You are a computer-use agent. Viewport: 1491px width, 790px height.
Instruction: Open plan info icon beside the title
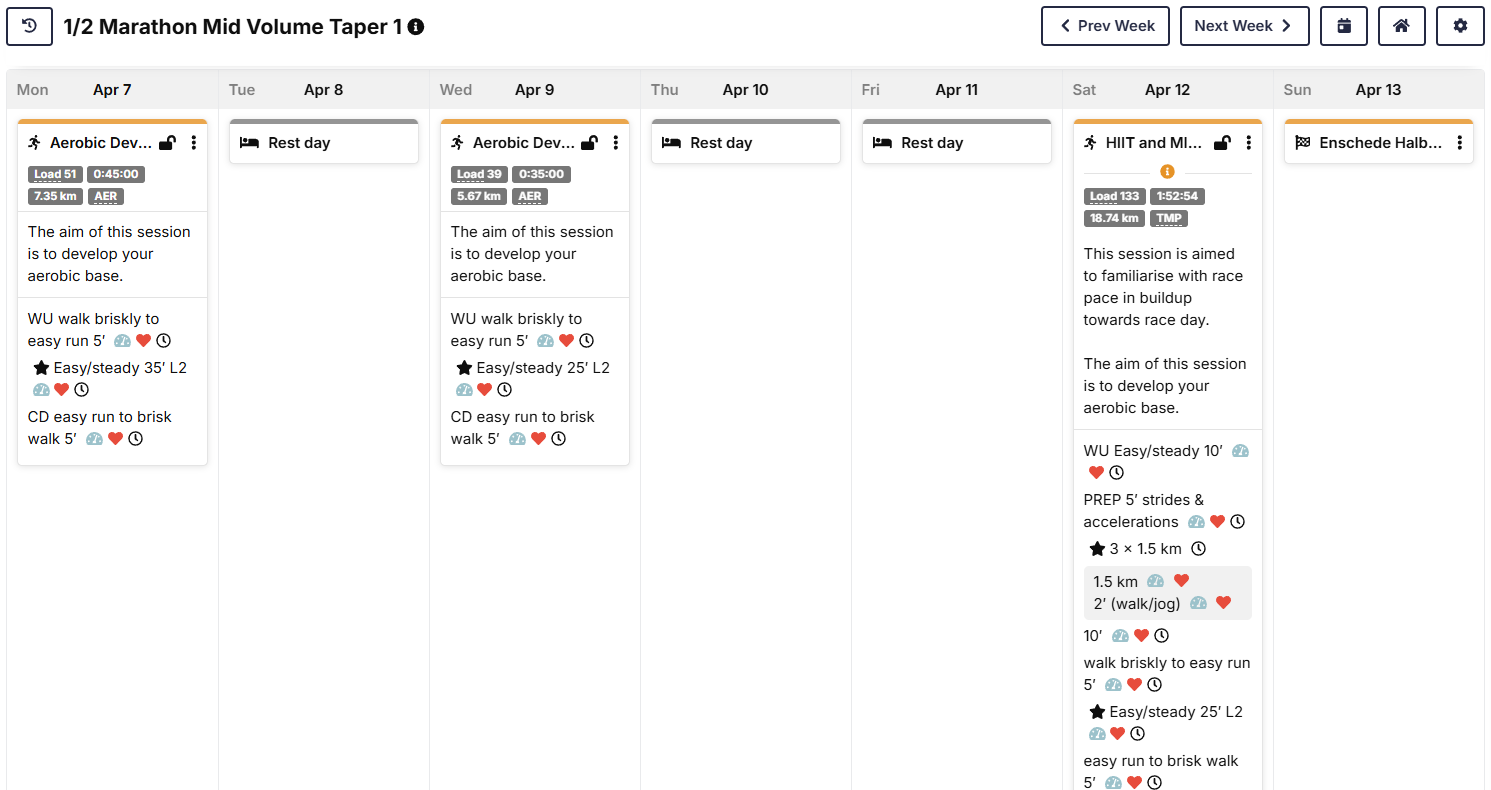tap(416, 27)
